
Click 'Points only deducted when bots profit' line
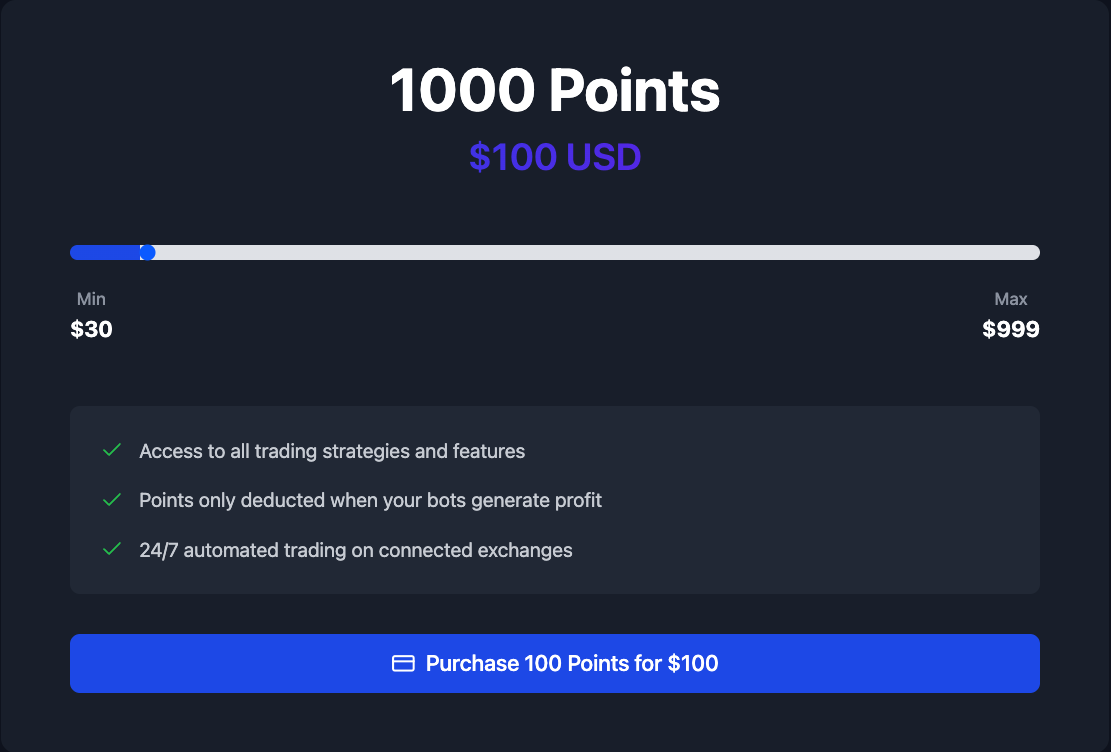370,500
